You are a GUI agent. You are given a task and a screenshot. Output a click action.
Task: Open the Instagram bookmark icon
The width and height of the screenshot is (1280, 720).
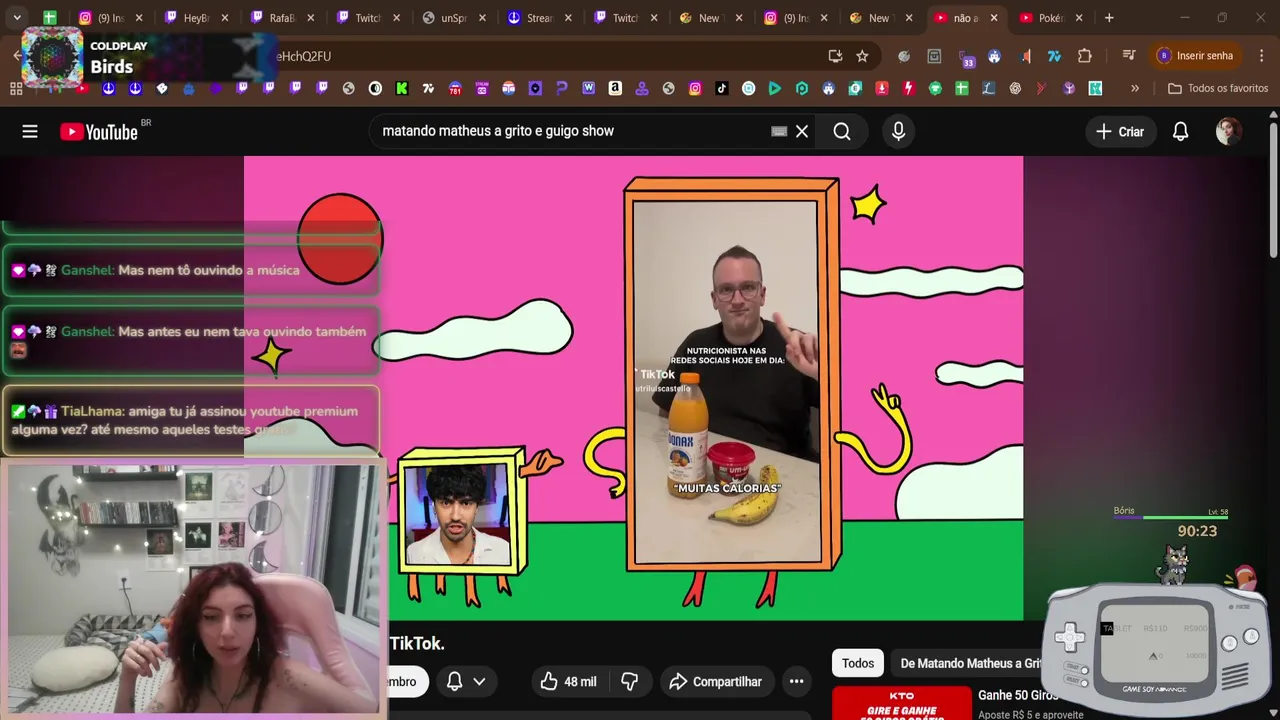point(695,88)
